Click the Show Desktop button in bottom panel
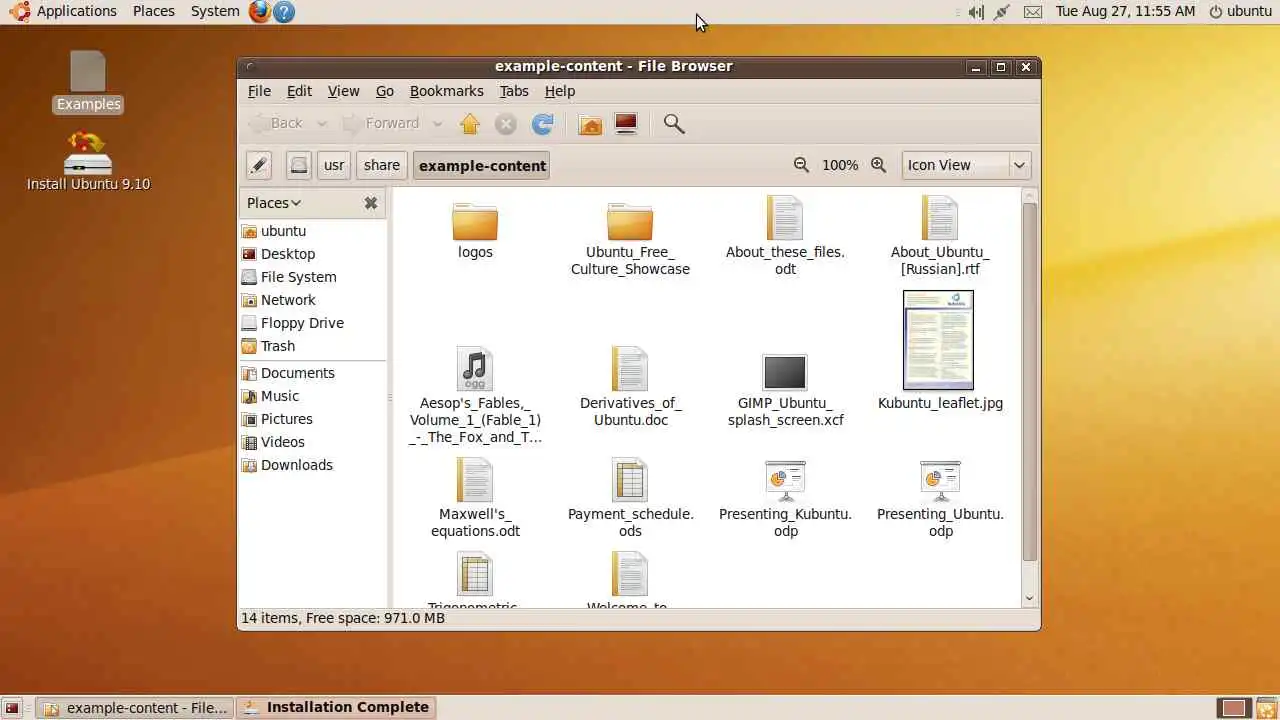Image resolution: width=1280 pixels, height=720 pixels. pos(13,708)
